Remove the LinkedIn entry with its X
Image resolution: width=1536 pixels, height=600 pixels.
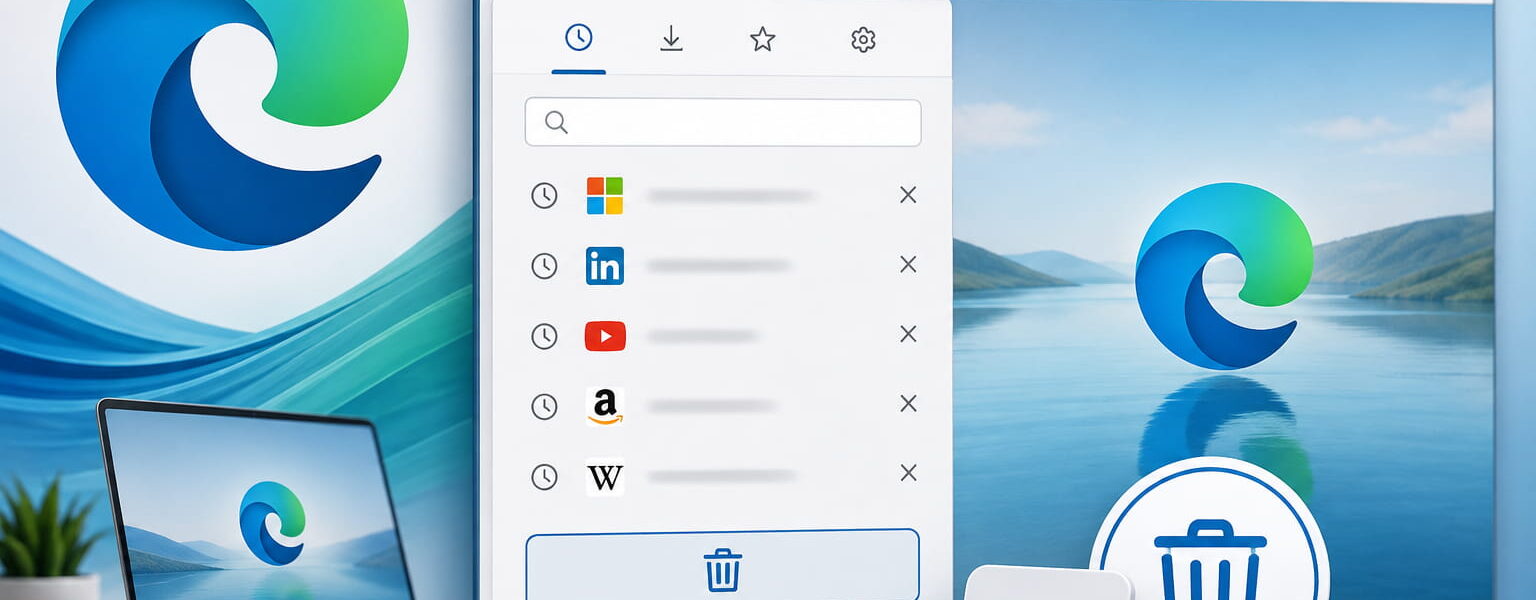point(908,264)
